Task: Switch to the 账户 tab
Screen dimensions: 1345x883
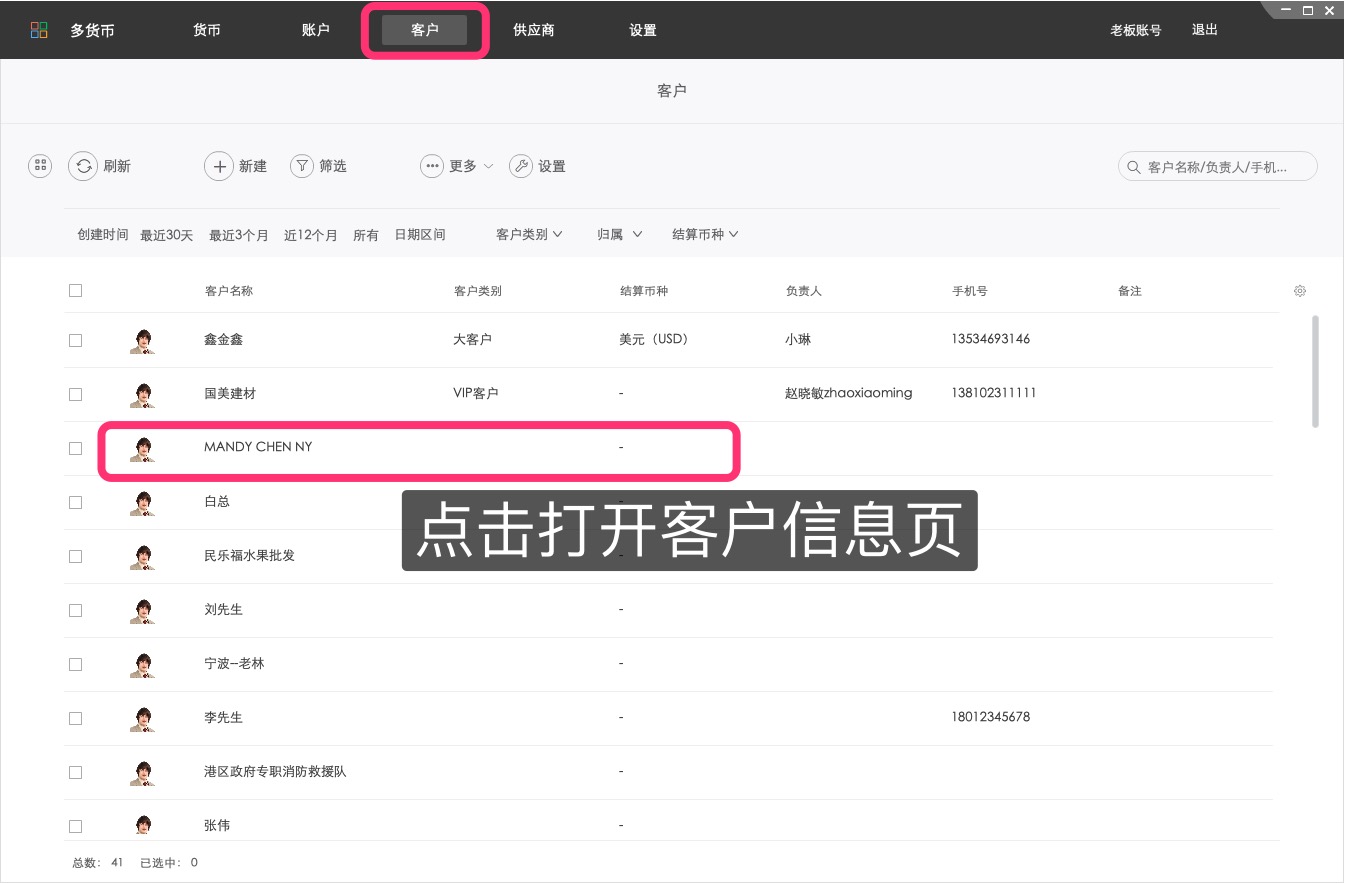Action: [315, 30]
